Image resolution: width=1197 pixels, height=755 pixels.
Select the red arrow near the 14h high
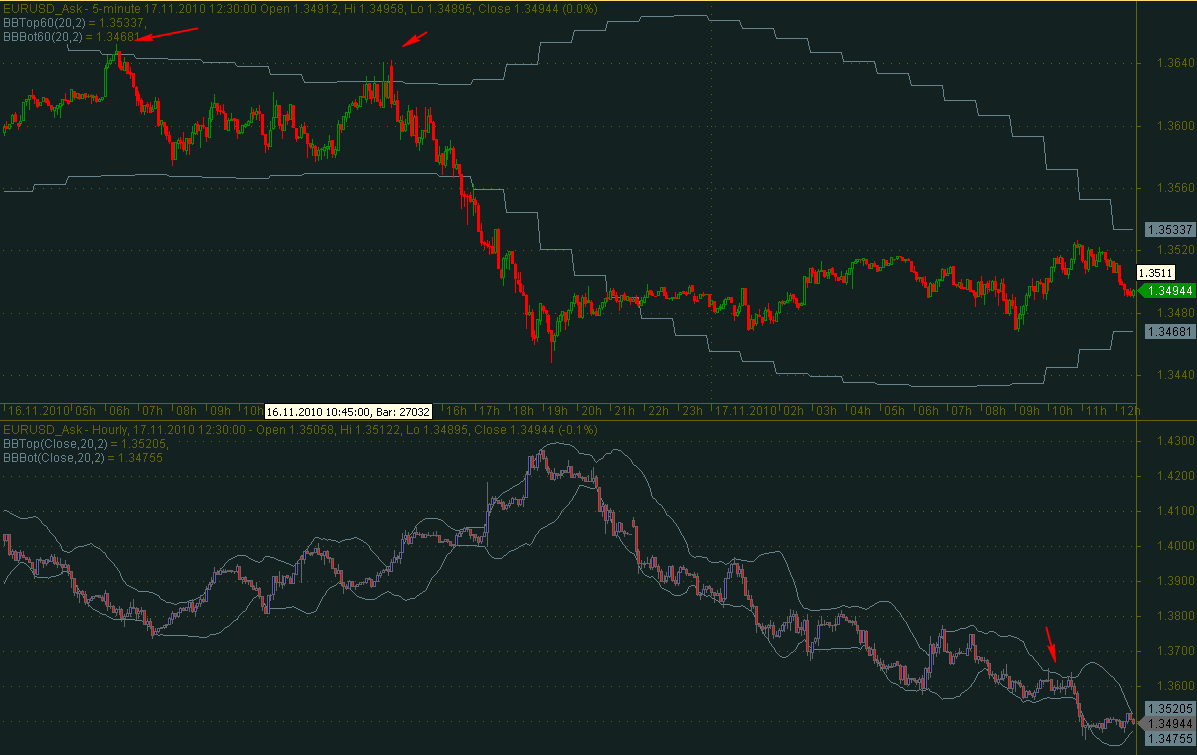414,40
